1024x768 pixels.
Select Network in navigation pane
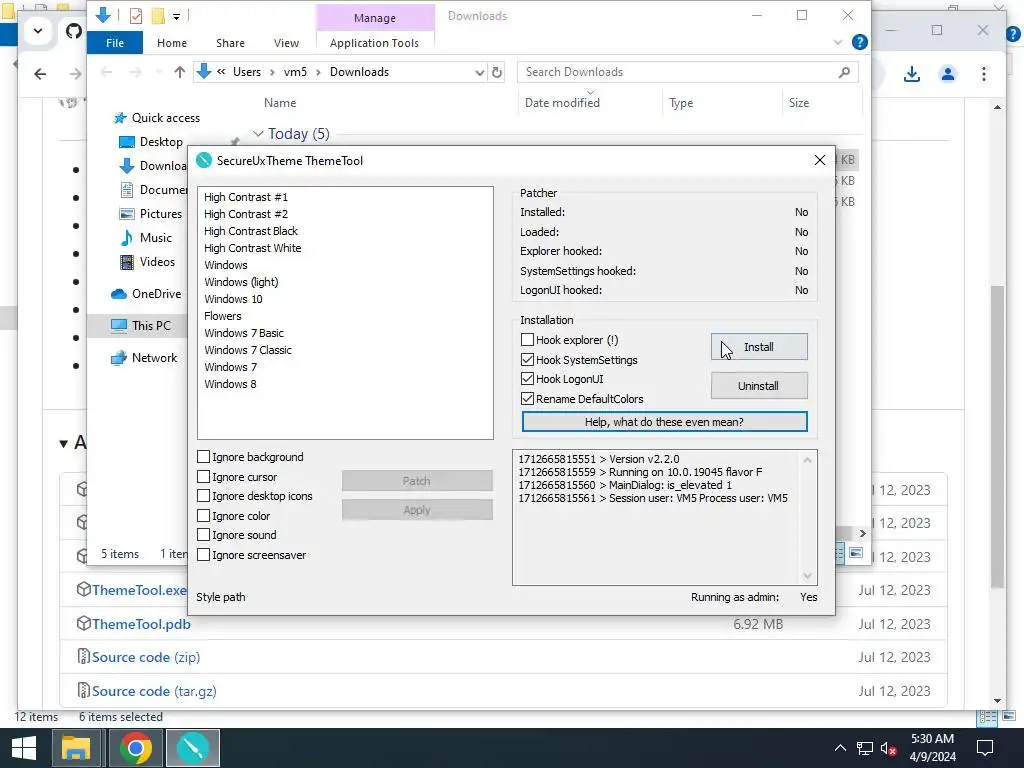tap(144, 358)
